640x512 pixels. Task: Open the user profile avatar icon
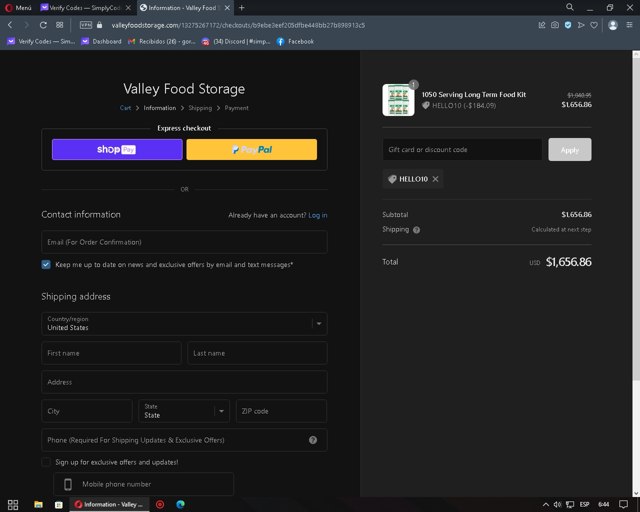point(613,25)
